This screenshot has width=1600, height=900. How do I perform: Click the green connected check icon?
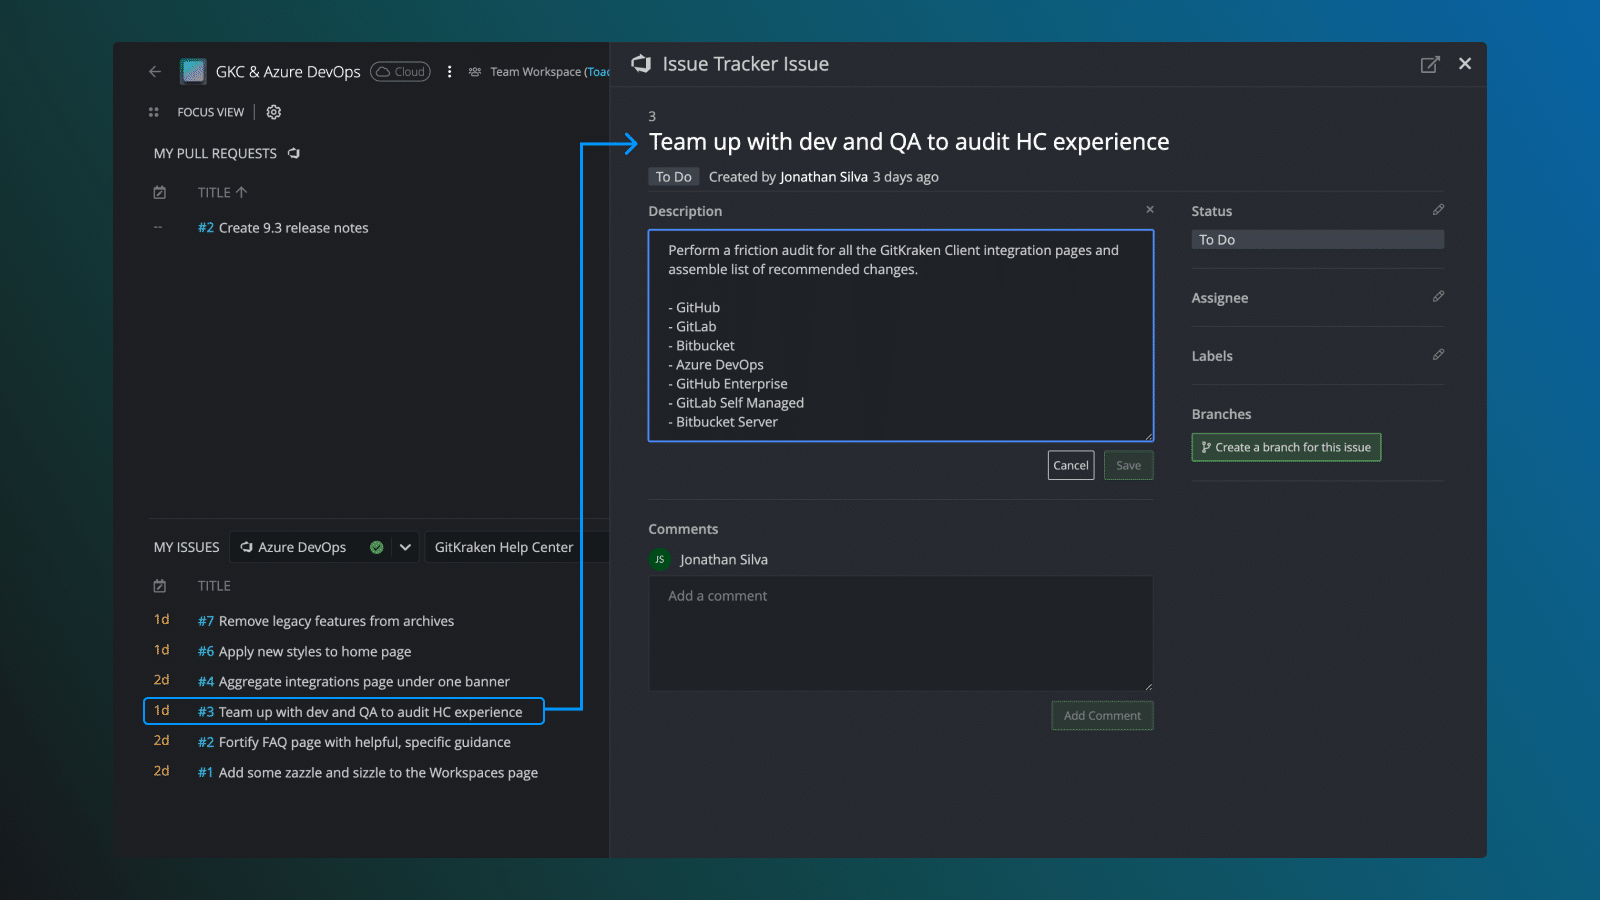pyautogui.click(x=377, y=547)
